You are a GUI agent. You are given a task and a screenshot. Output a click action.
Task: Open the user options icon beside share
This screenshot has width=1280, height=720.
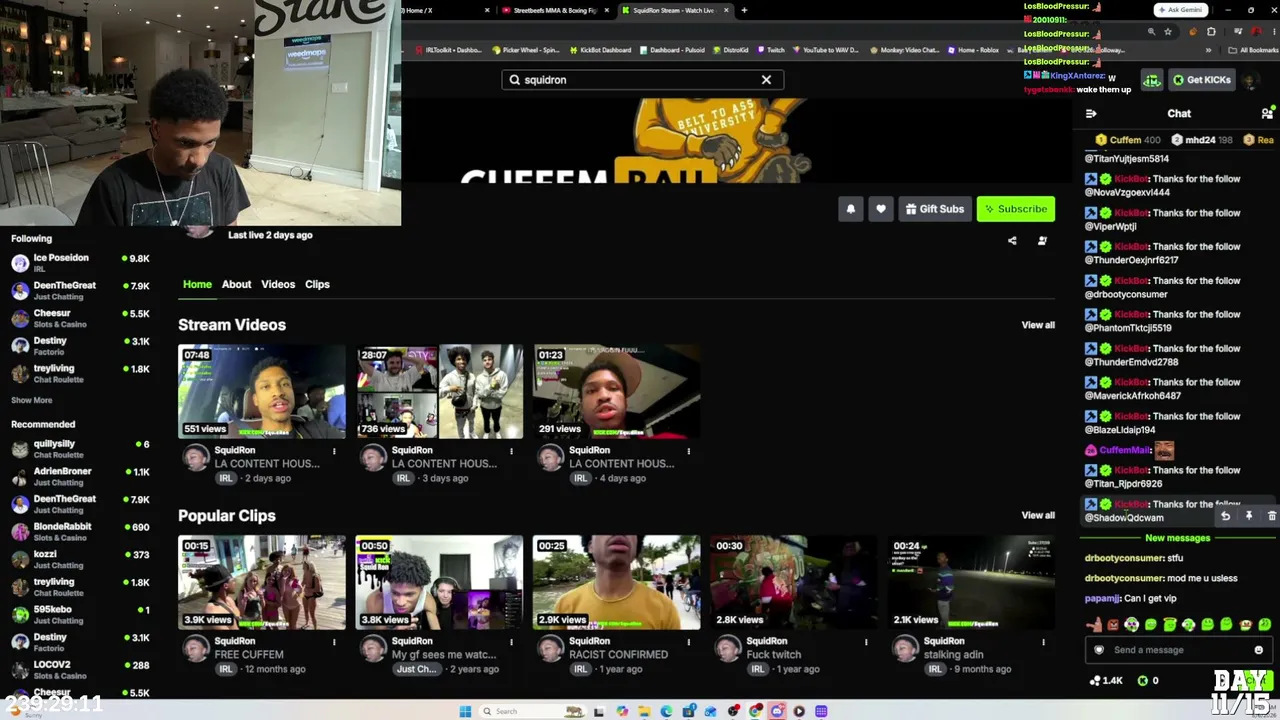pos(1042,241)
